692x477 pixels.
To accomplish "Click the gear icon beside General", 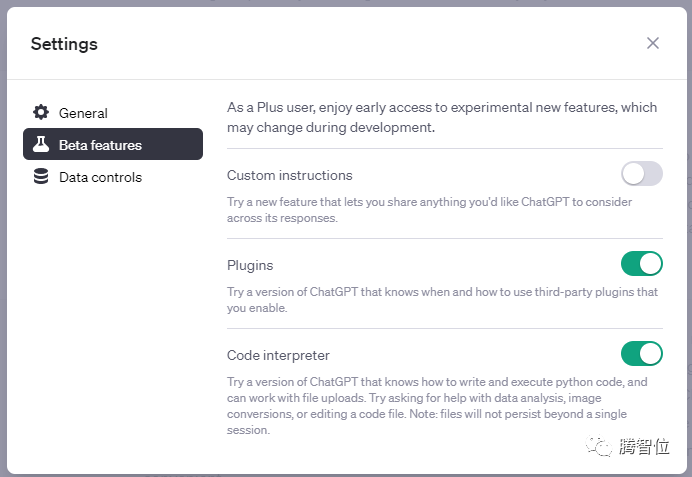I will click(41, 113).
